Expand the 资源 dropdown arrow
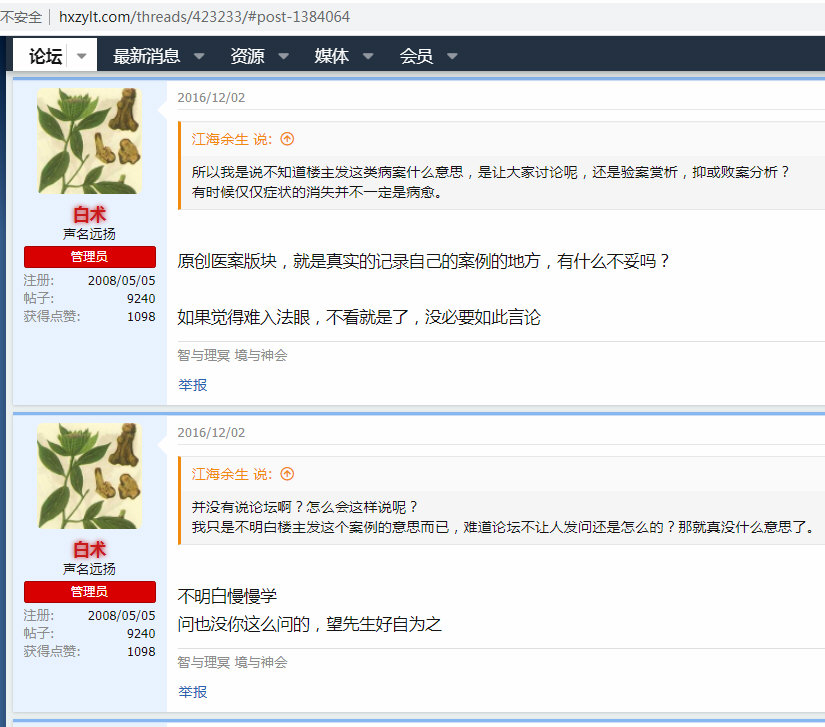825x727 pixels. (x=283, y=56)
